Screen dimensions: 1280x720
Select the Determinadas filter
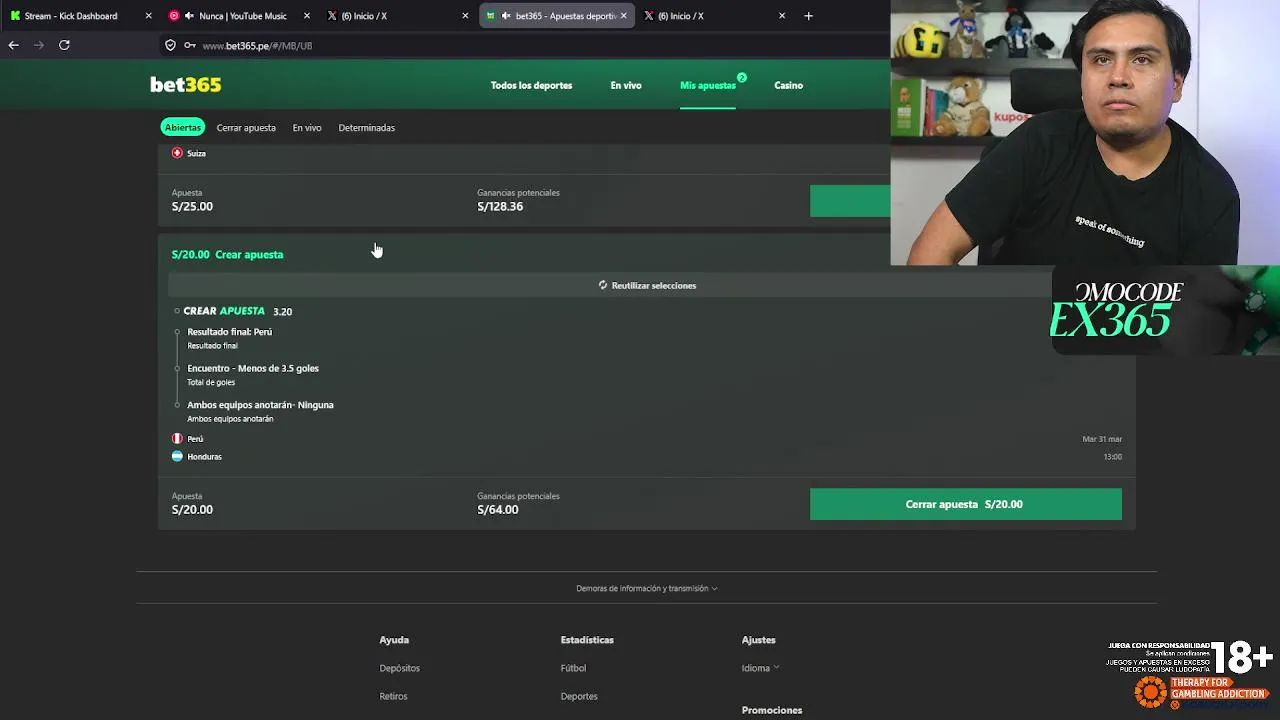[367, 128]
